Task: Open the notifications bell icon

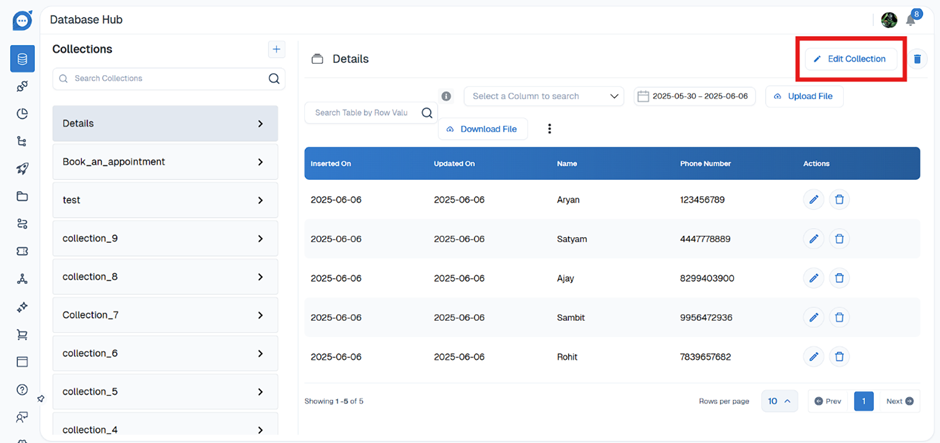Action: point(911,20)
